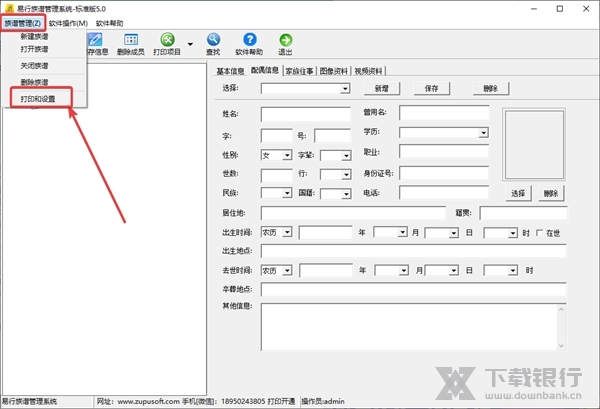This screenshot has height=409, width=600.
Task: Click the birth year input field
Action: [326, 232]
